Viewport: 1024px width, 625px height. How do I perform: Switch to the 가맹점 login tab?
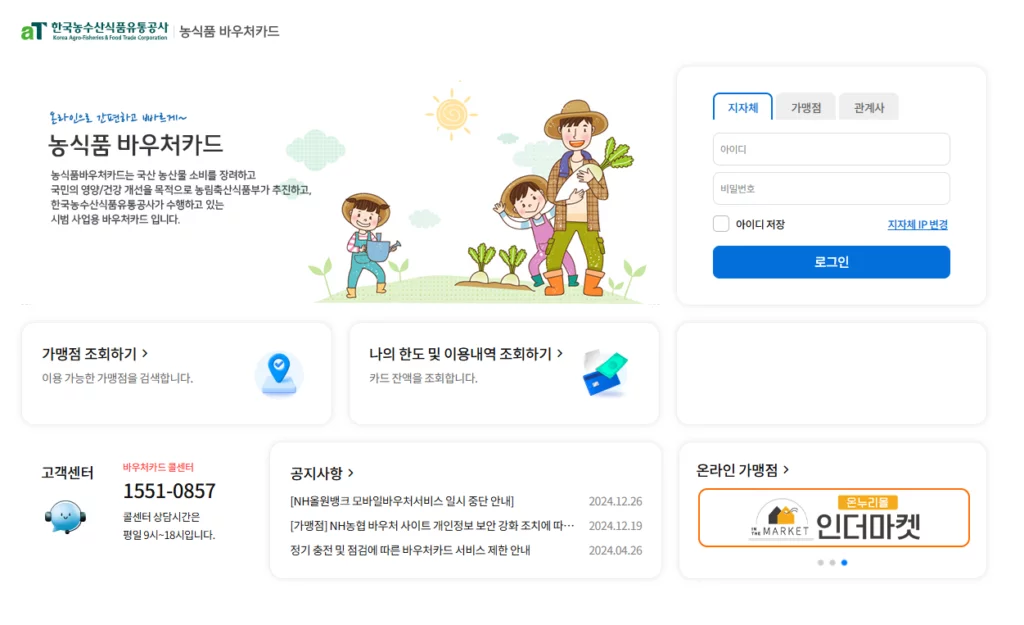[806, 108]
